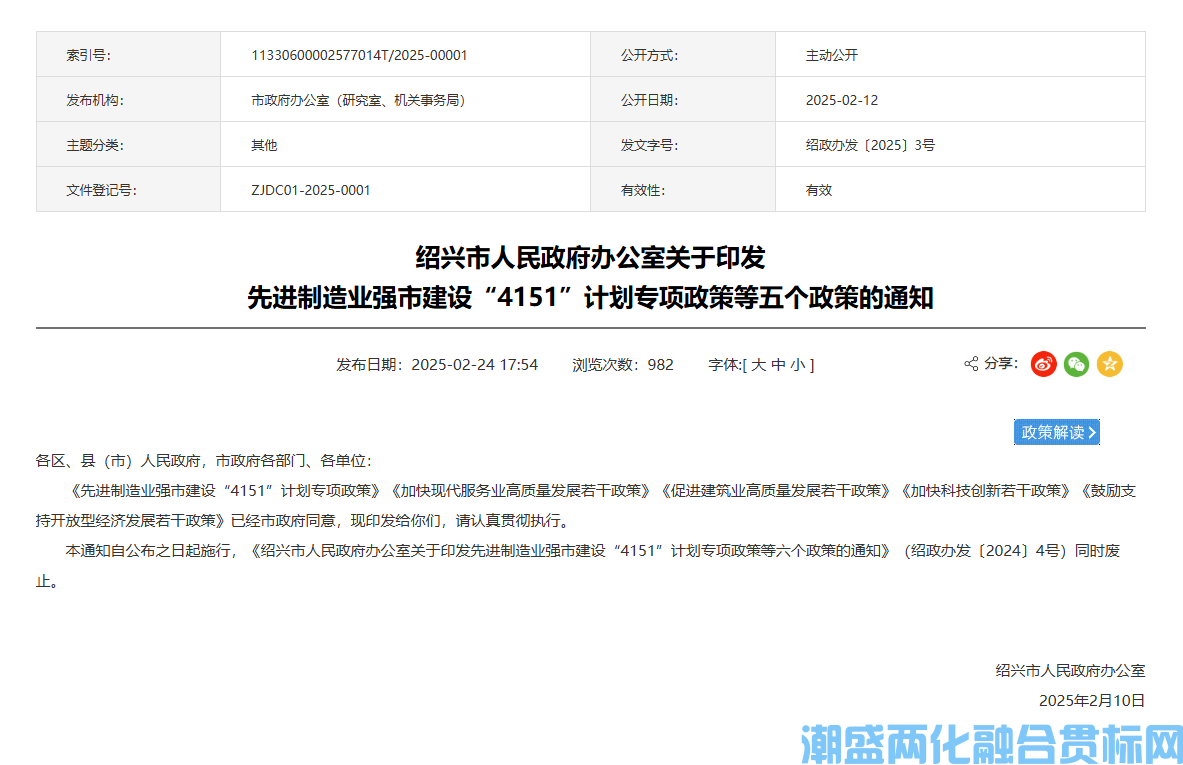The width and height of the screenshot is (1183, 765).
Task: Click the 公开日期 label
Action: point(650,100)
